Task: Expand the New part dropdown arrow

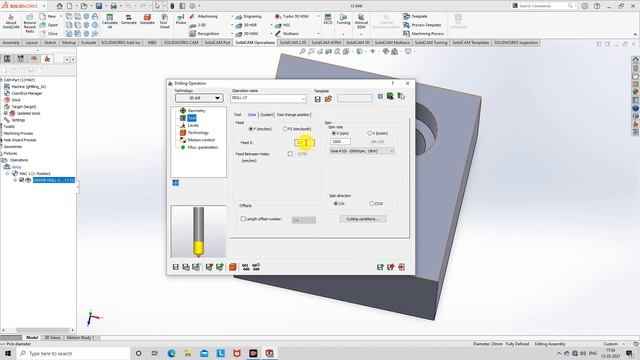Action: point(61,16)
